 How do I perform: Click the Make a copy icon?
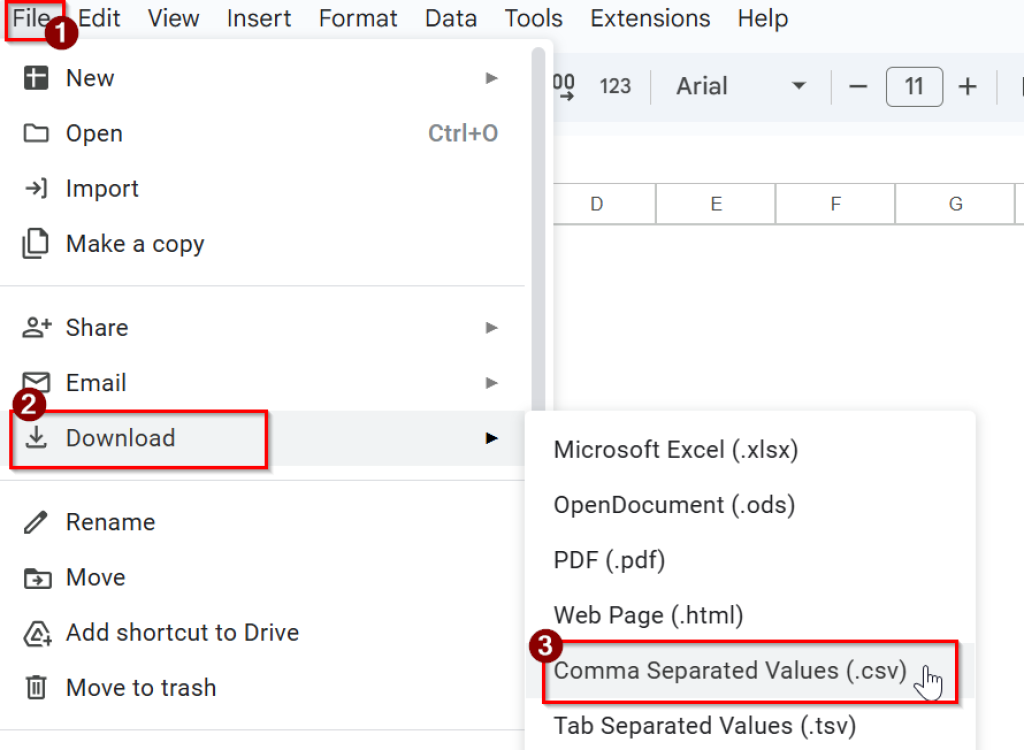click(x=36, y=243)
